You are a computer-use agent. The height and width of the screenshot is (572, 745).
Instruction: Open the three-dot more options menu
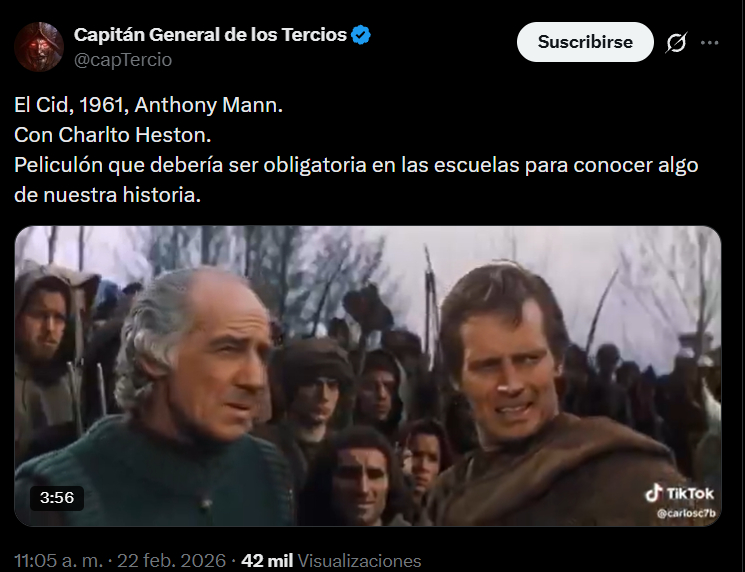click(x=709, y=43)
